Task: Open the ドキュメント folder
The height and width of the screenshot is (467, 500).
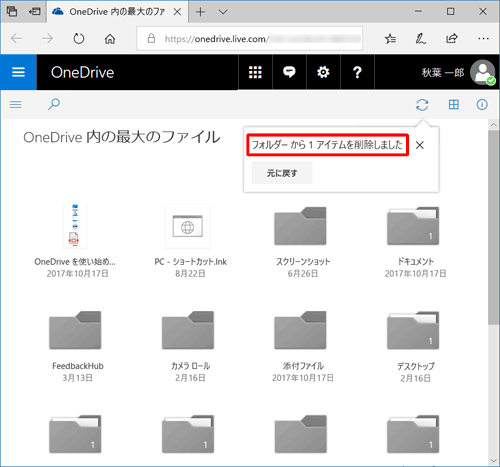Action: (415, 242)
